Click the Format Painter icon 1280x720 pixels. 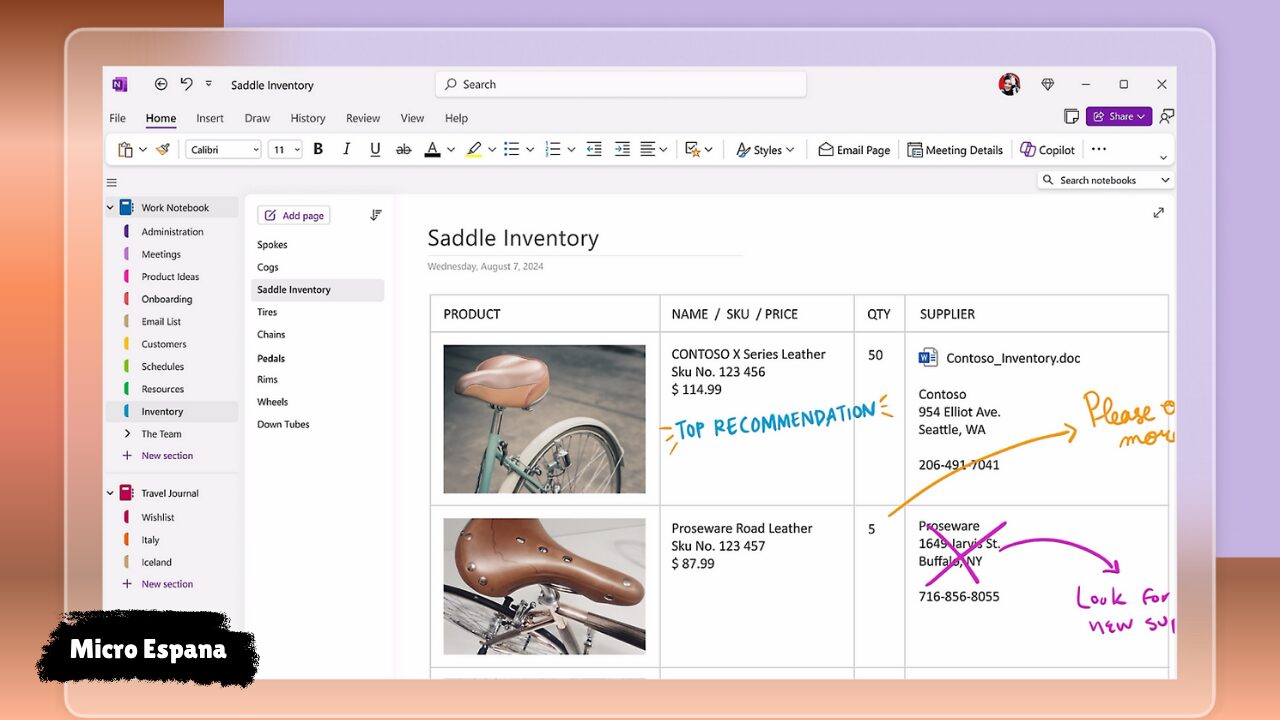[163, 149]
